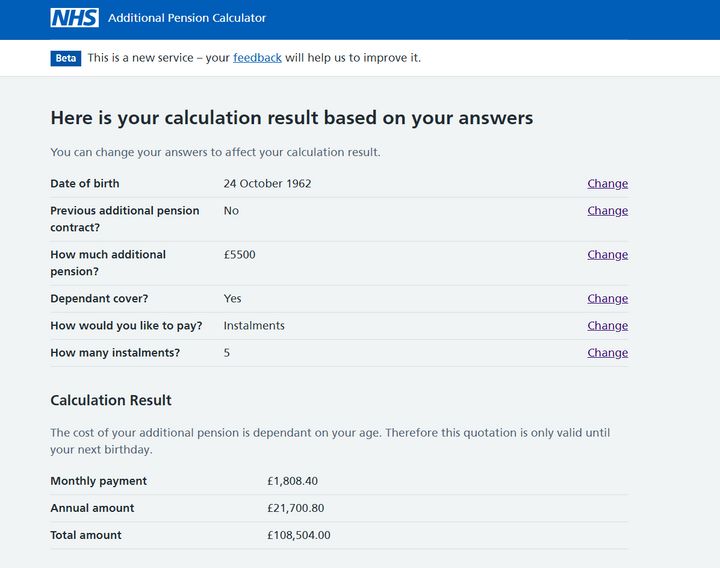Click the Calculation Result section heading
This screenshot has width=720, height=568.
click(x=111, y=400)
